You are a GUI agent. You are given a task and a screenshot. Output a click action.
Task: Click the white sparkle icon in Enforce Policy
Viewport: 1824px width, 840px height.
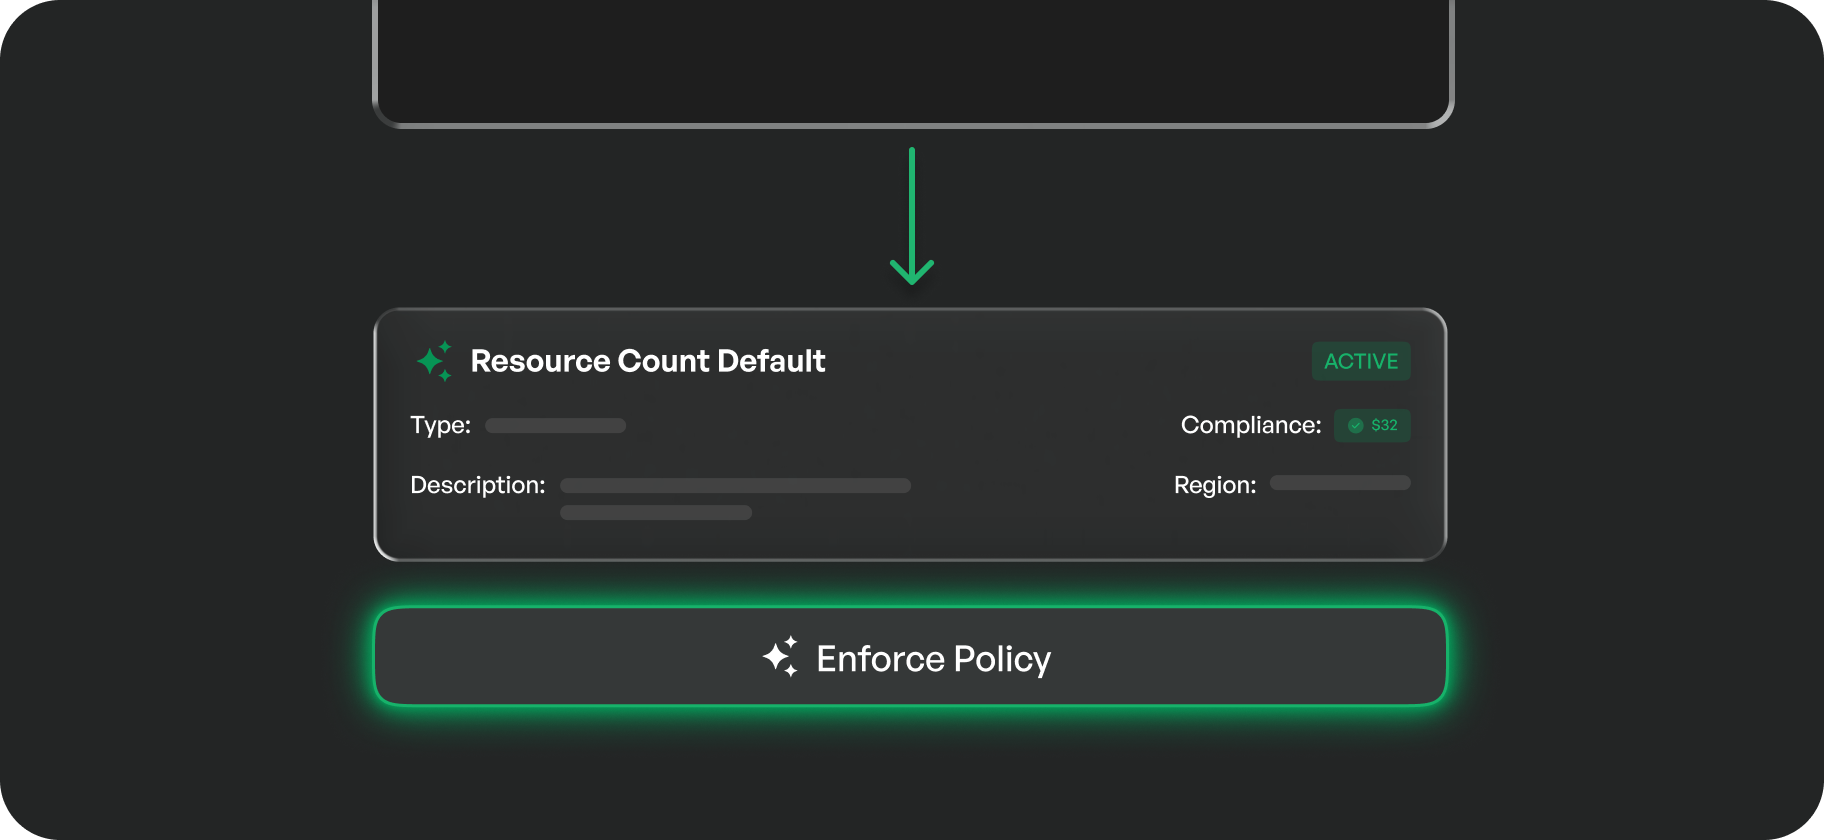click(780, 657)
